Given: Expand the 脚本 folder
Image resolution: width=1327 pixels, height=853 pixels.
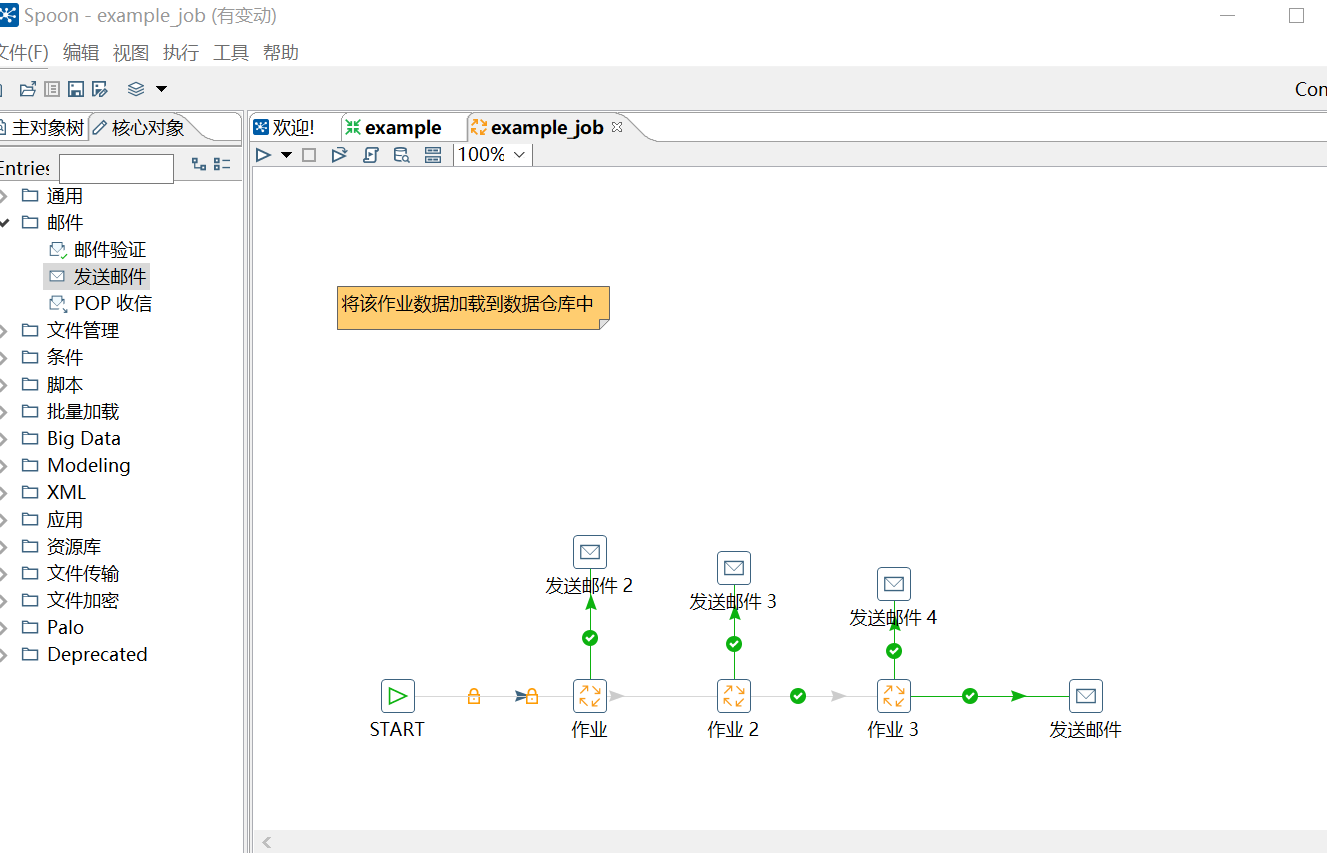Looking at the screenshot, I should pos(4,385).
